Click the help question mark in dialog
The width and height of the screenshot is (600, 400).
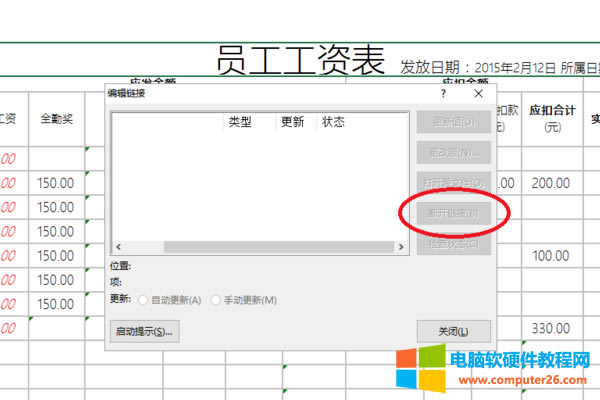443,93
